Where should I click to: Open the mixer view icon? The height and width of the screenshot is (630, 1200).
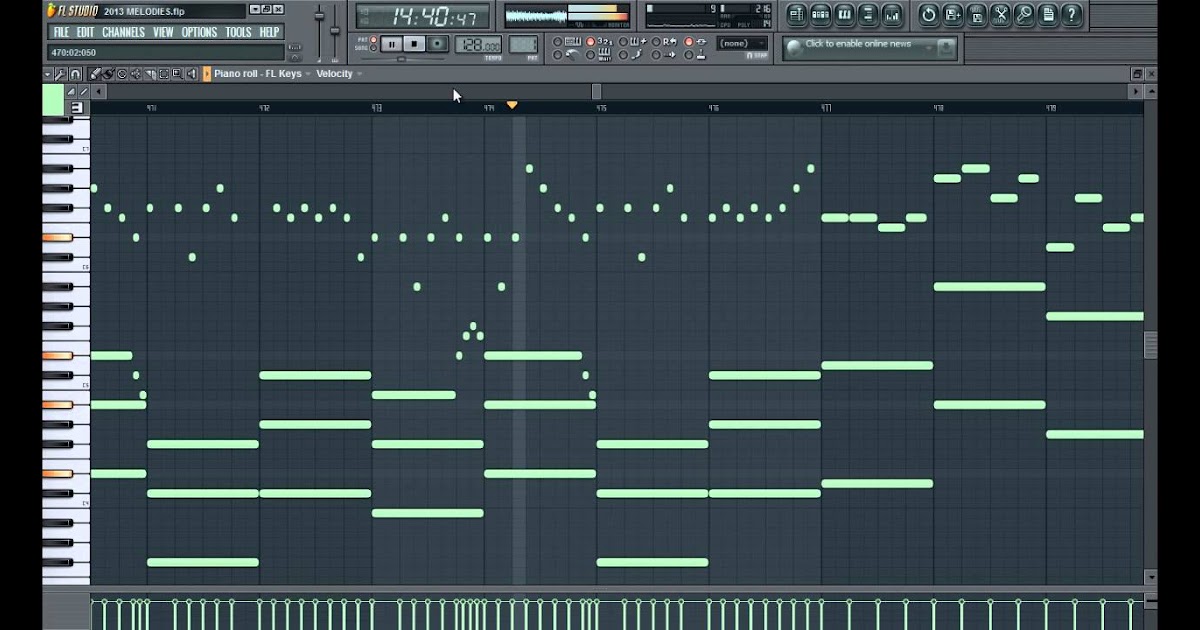(892, 14)
